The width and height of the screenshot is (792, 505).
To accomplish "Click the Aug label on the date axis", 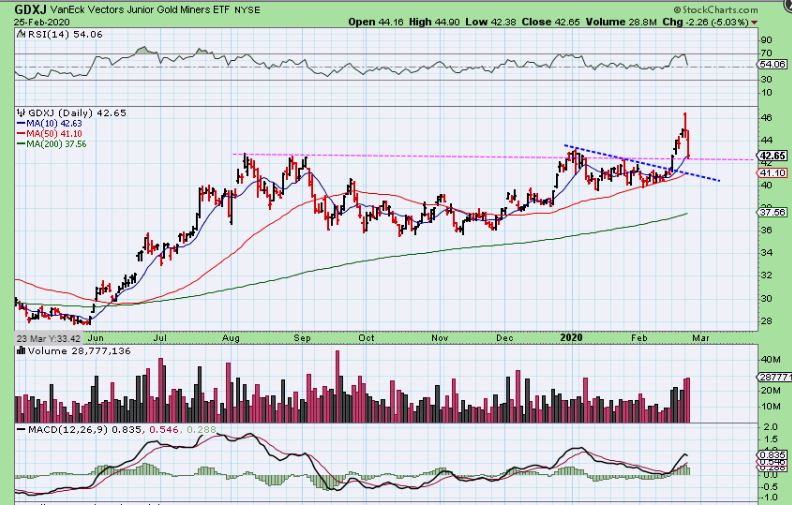I will [x=231, y=338].
